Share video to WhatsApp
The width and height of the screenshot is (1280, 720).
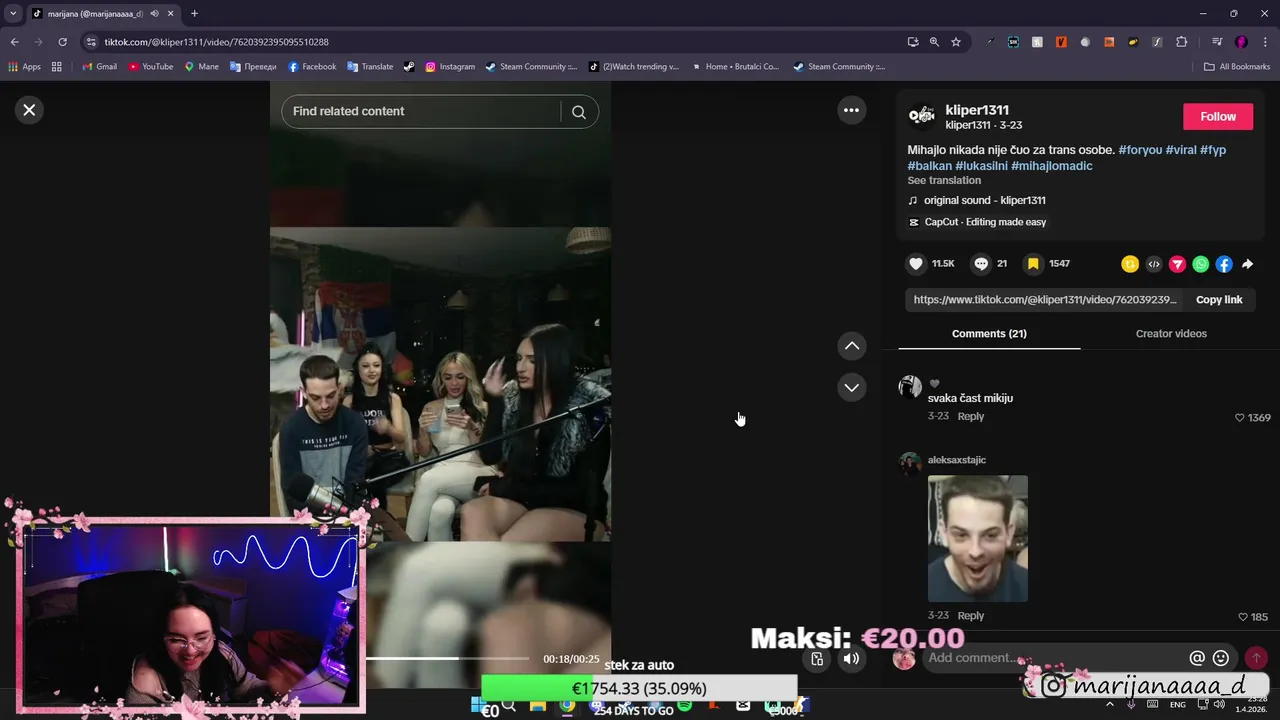pyautogui.click(x=1201, y=264)
